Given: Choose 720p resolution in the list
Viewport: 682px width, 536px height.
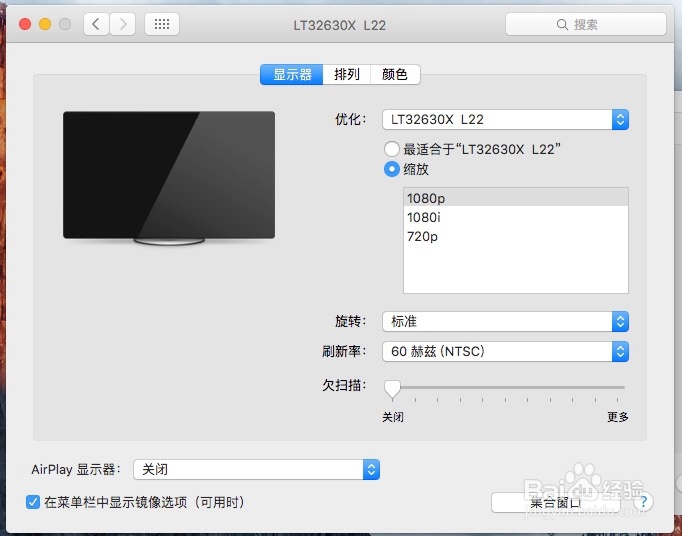Looking at the screenshot, I should [x=516, y=236].
